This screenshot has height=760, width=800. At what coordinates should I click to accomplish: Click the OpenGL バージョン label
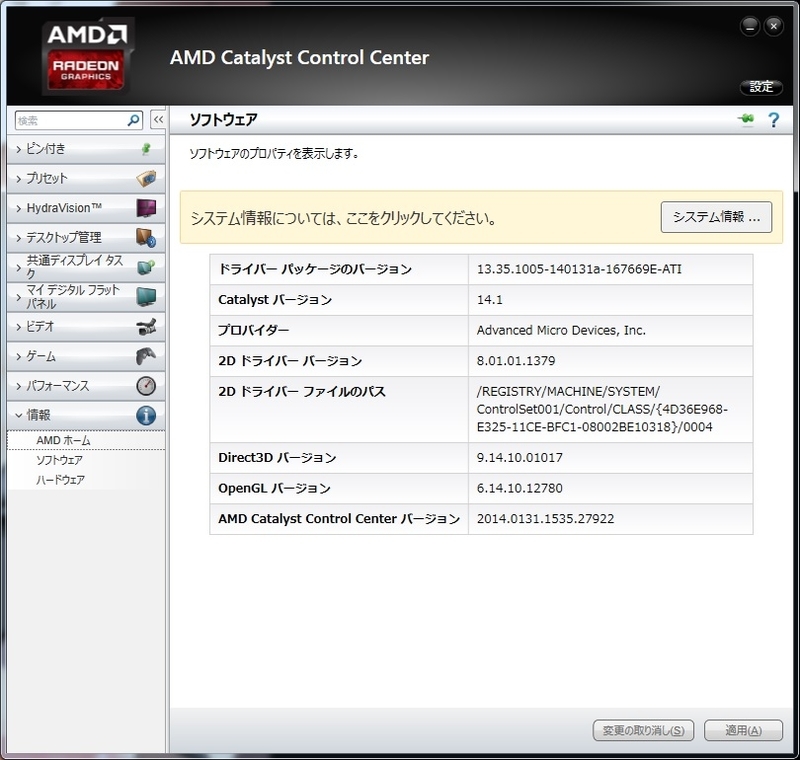coord(274,488)
